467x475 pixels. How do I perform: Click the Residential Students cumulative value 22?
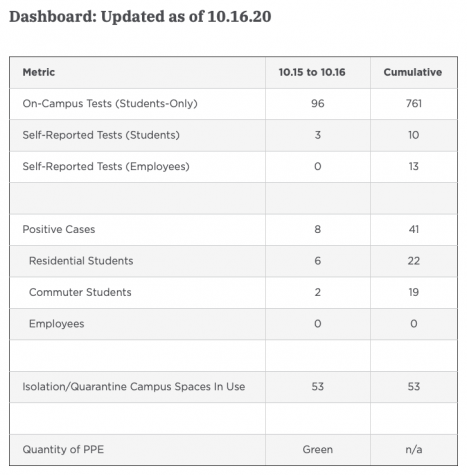[414, 261]
